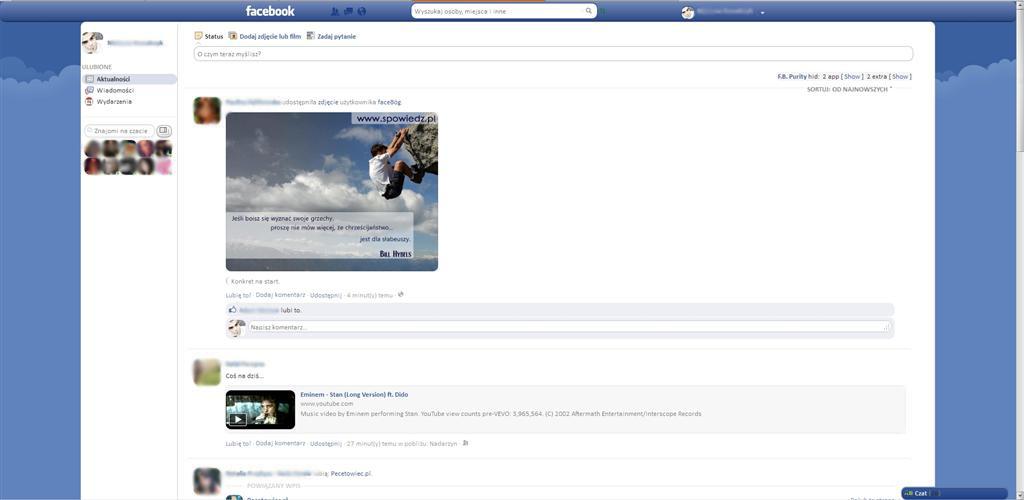Click the photo icon next to 'Dodaj zdjęcie lub film'

[232, 36]
